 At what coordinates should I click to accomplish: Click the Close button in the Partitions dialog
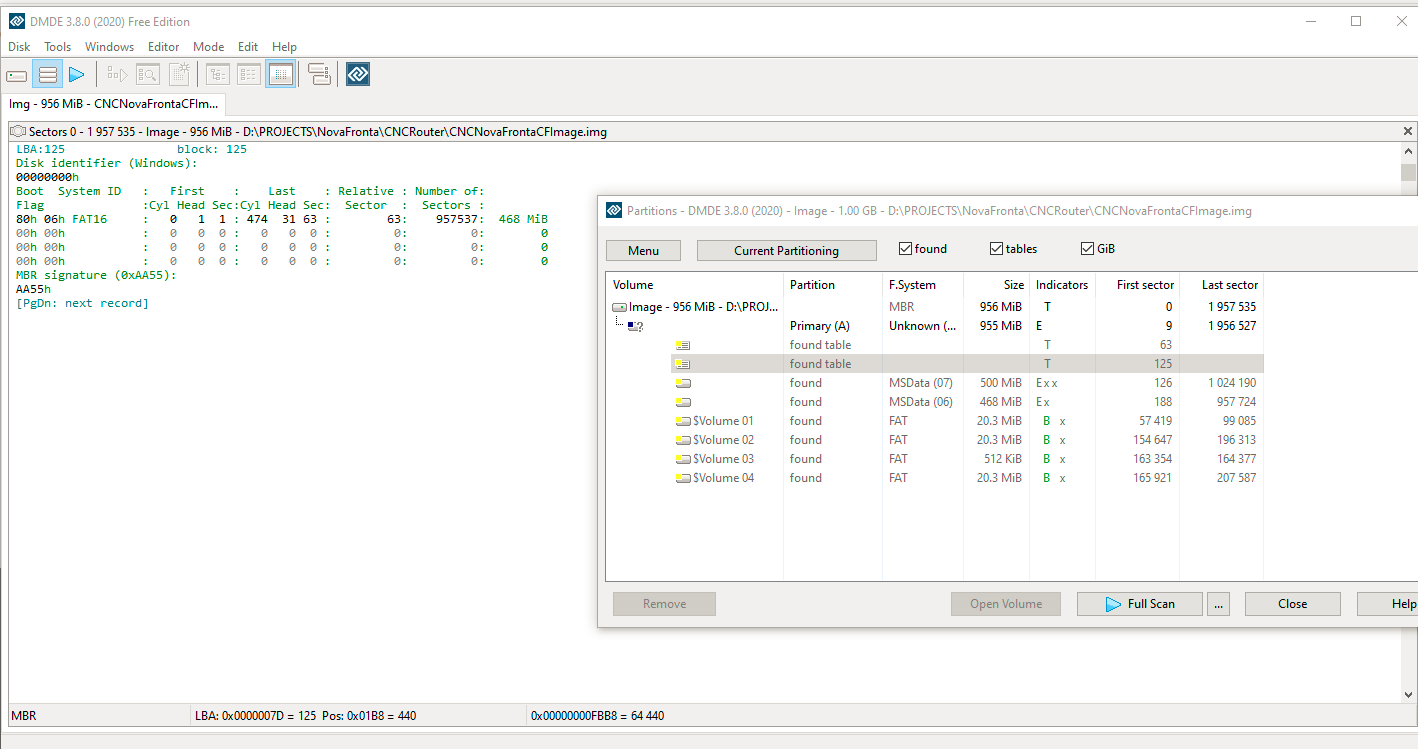(x=1292, y=604)
